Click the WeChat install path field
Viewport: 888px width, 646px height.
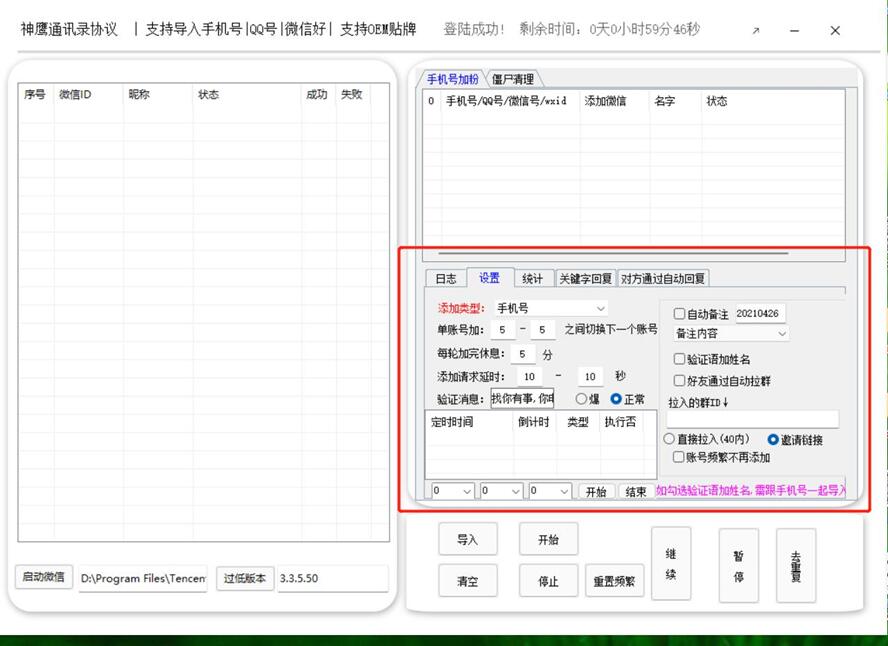143,578
